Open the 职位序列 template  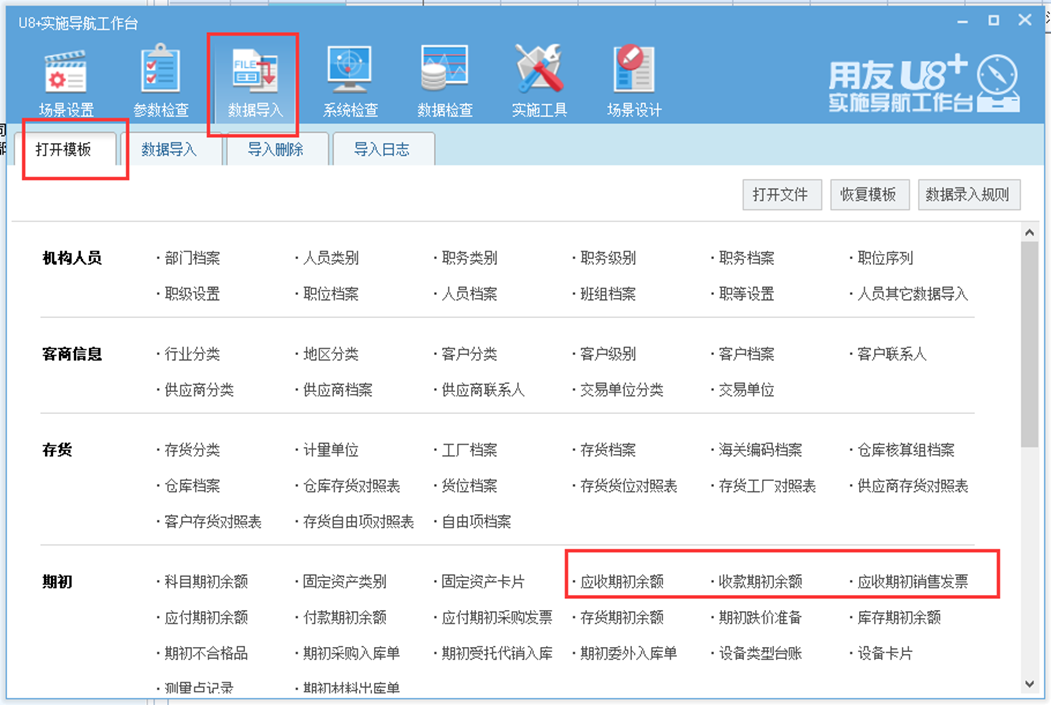[x=885, y=258]
